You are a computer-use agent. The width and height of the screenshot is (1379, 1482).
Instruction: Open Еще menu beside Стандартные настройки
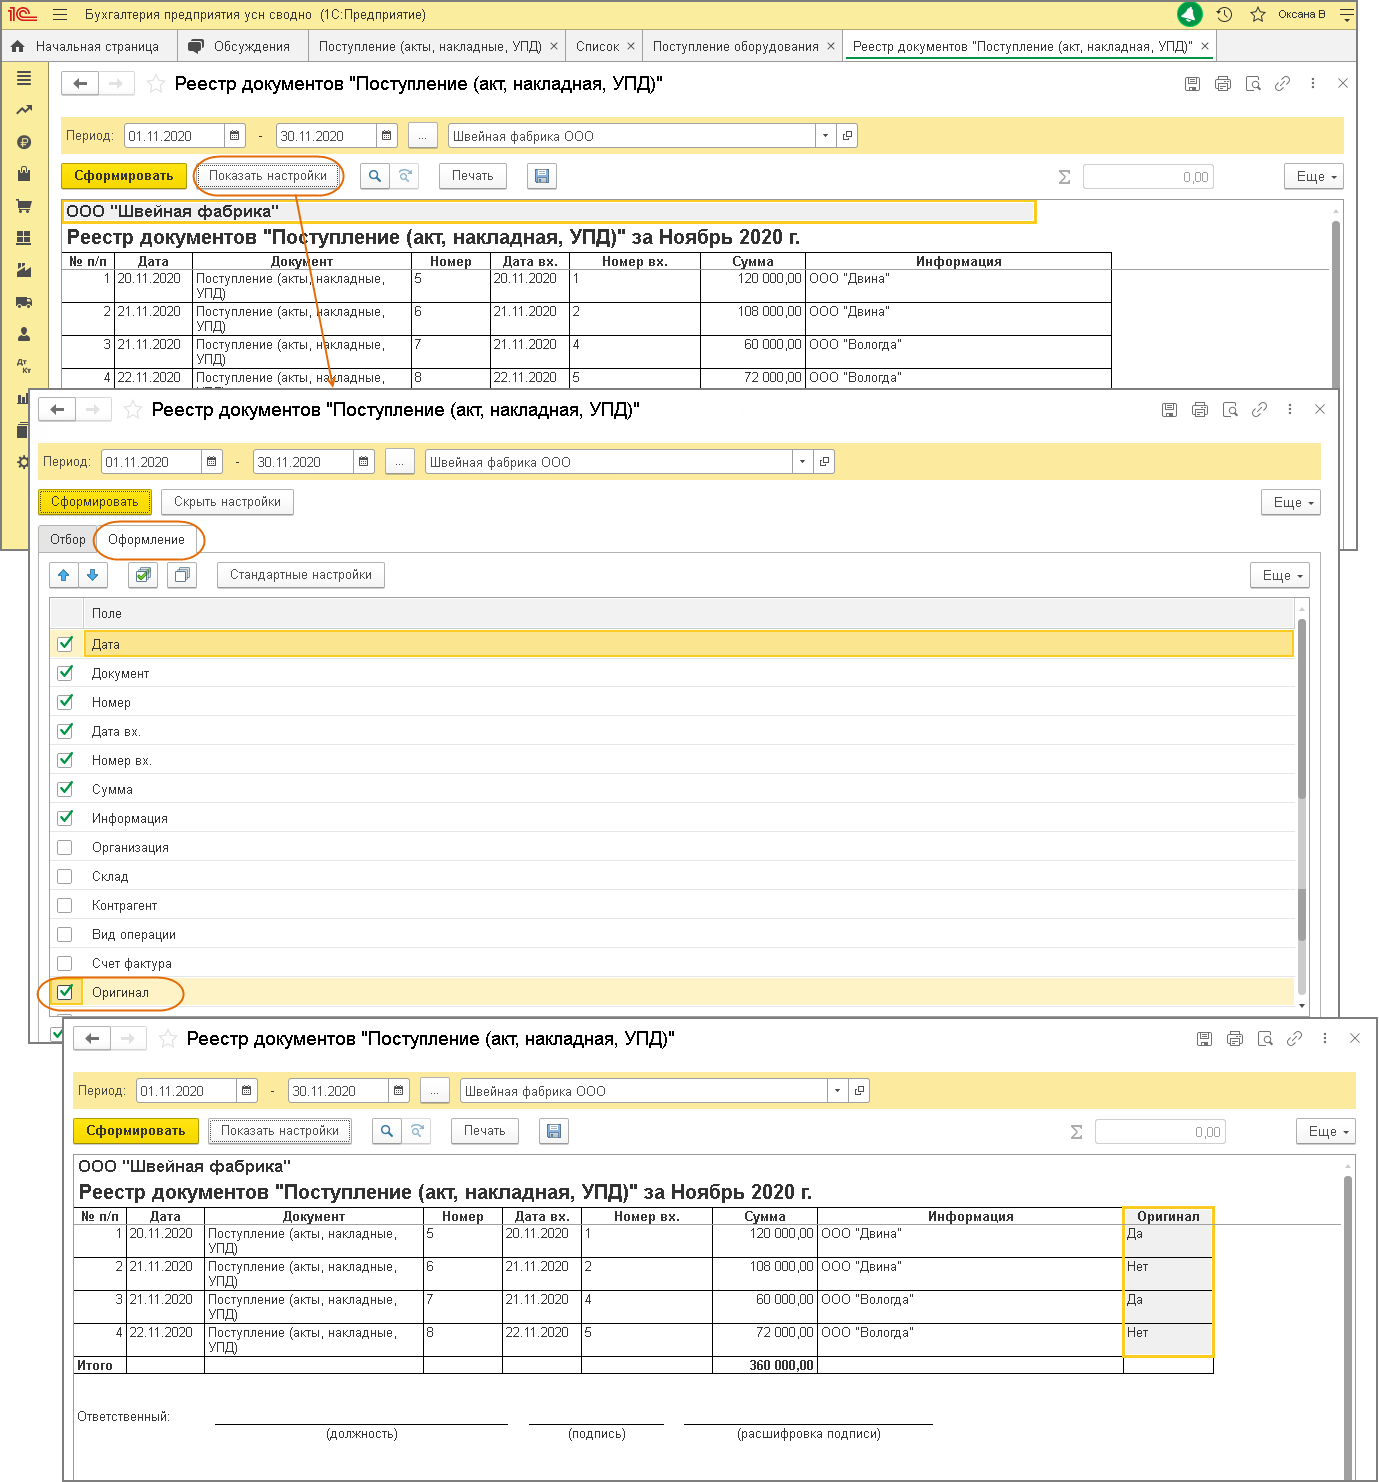tap(1280, 575)
